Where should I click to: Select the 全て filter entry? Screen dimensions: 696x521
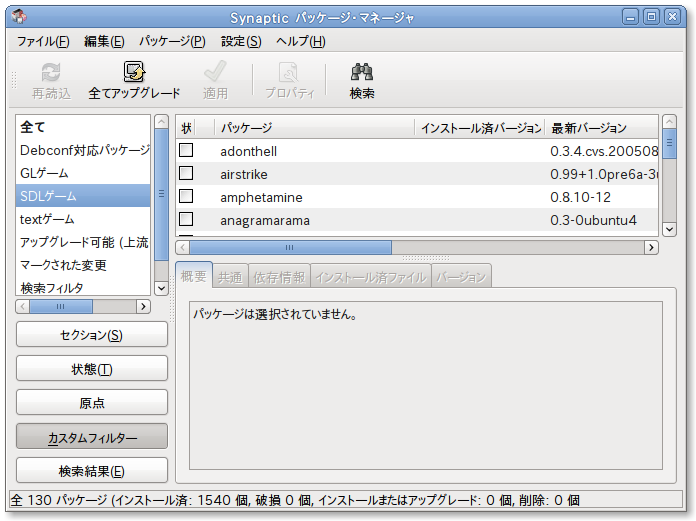(83, 127)
